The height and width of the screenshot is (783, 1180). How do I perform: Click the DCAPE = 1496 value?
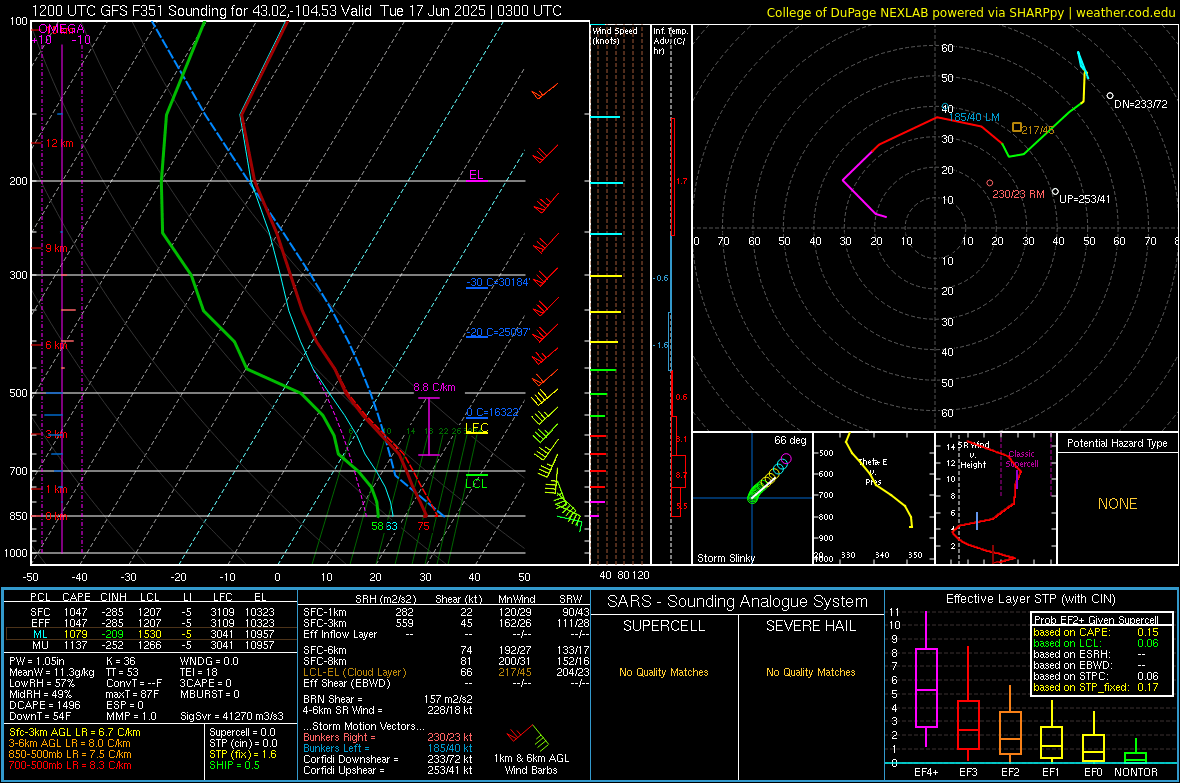point(45,705)
